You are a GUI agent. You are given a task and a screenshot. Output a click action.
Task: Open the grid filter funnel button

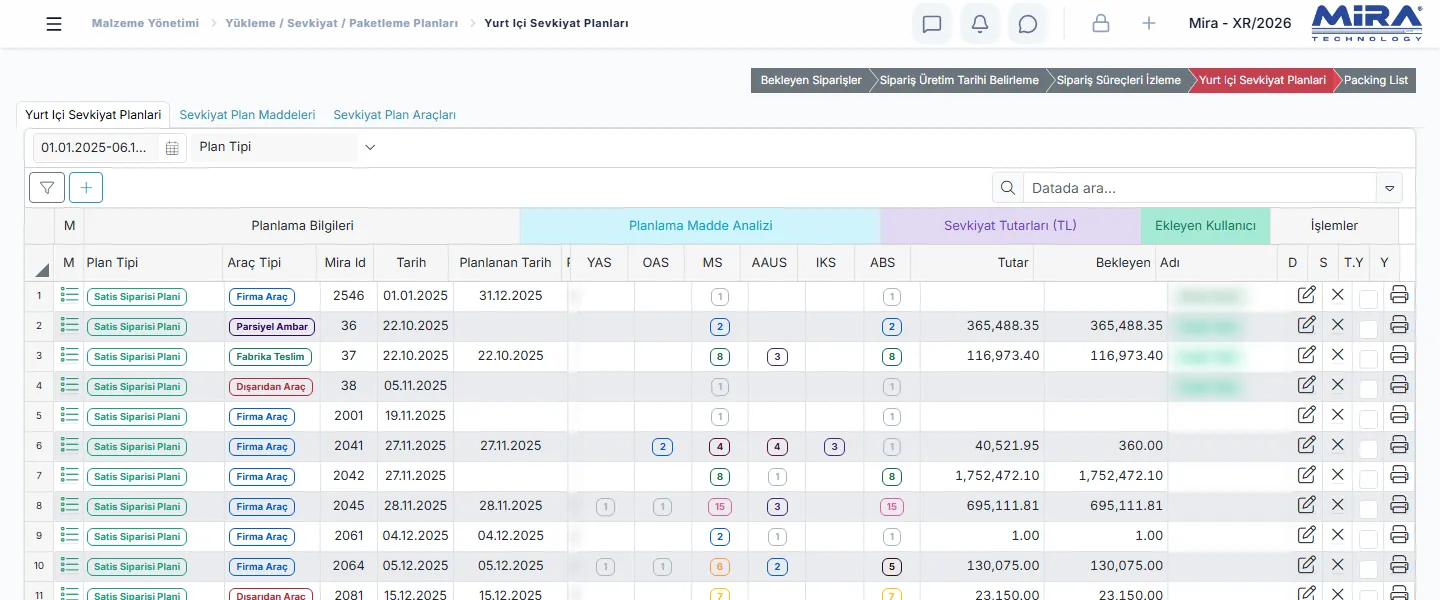47,187
